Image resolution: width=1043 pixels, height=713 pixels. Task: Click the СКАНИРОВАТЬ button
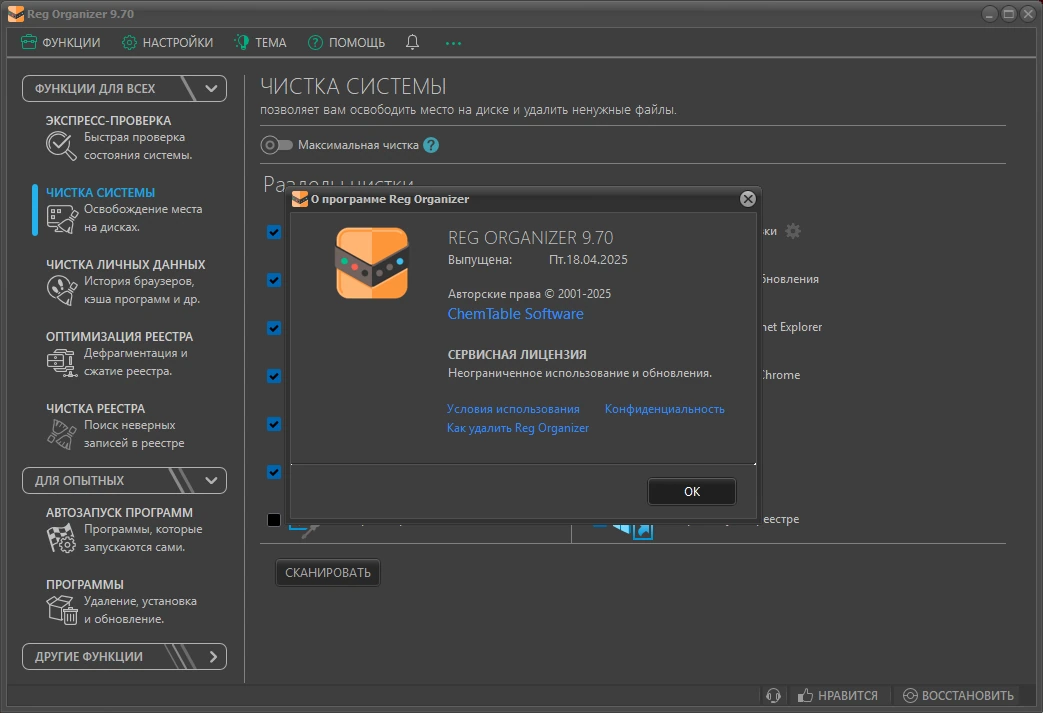pos(328,573)
